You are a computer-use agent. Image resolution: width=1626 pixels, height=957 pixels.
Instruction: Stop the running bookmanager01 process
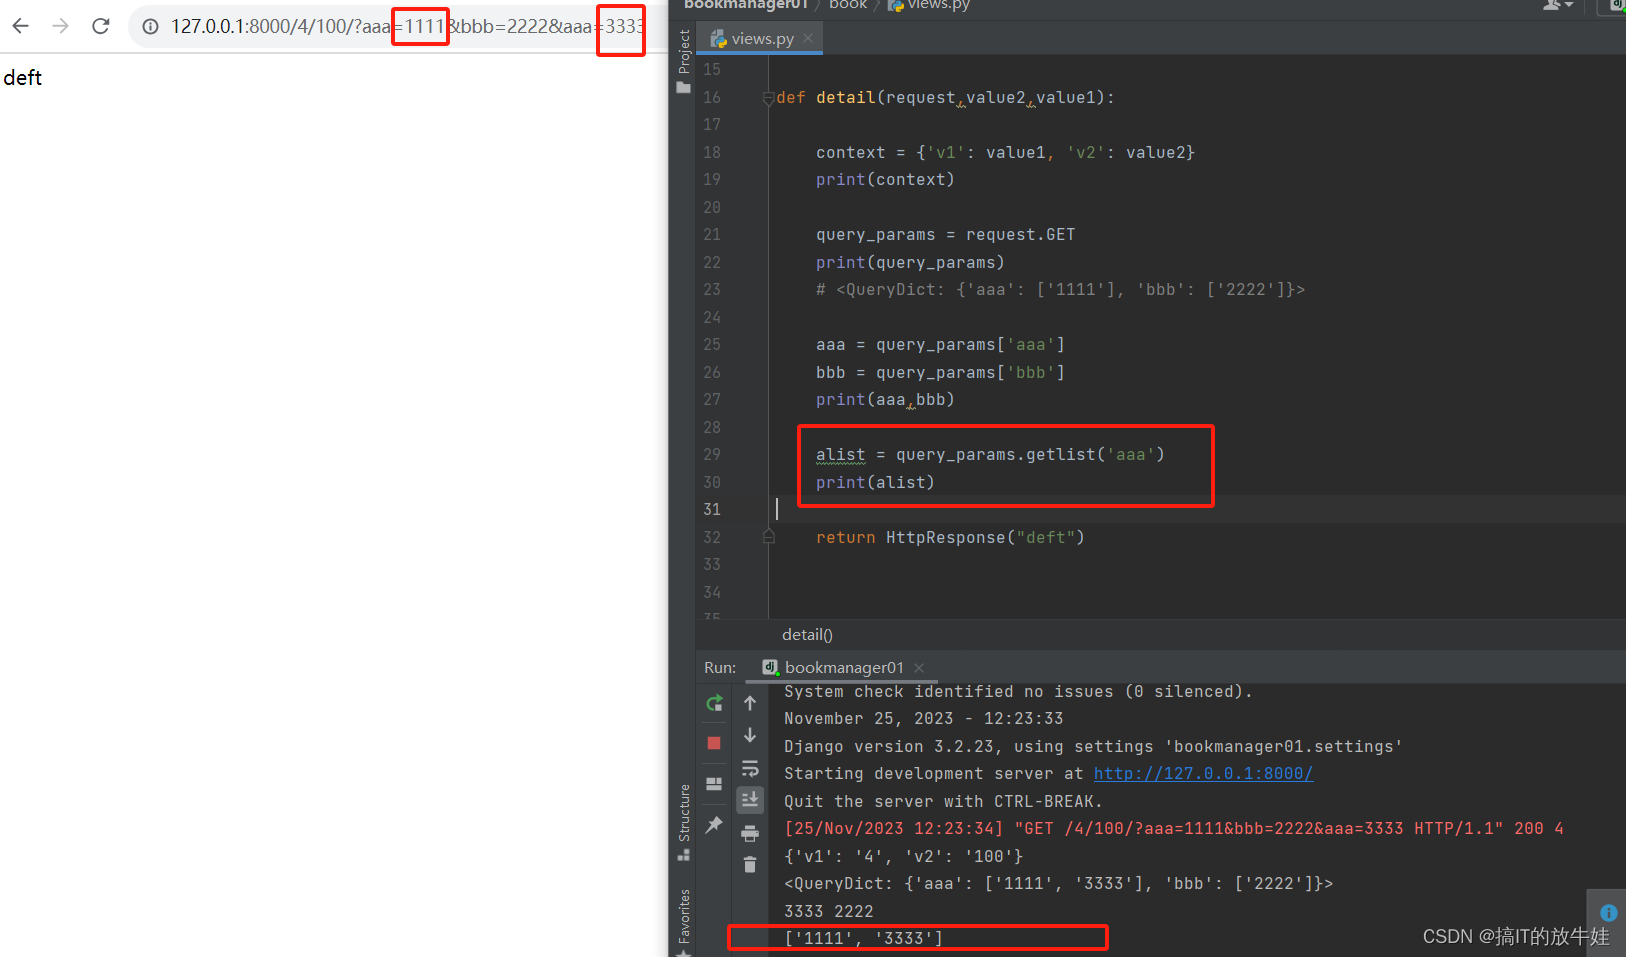(714, 743)
